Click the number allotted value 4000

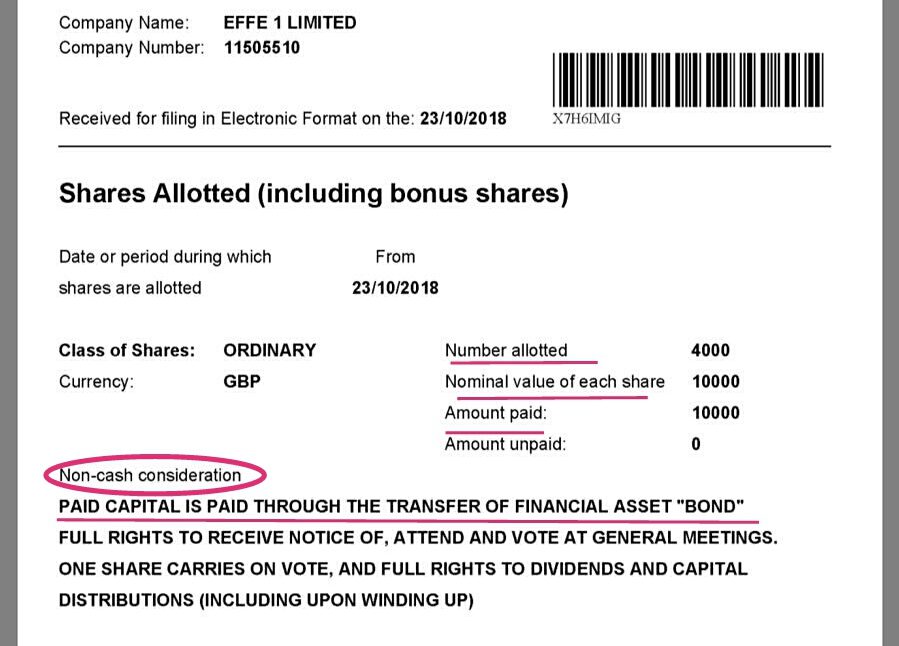tap(710, 350)
